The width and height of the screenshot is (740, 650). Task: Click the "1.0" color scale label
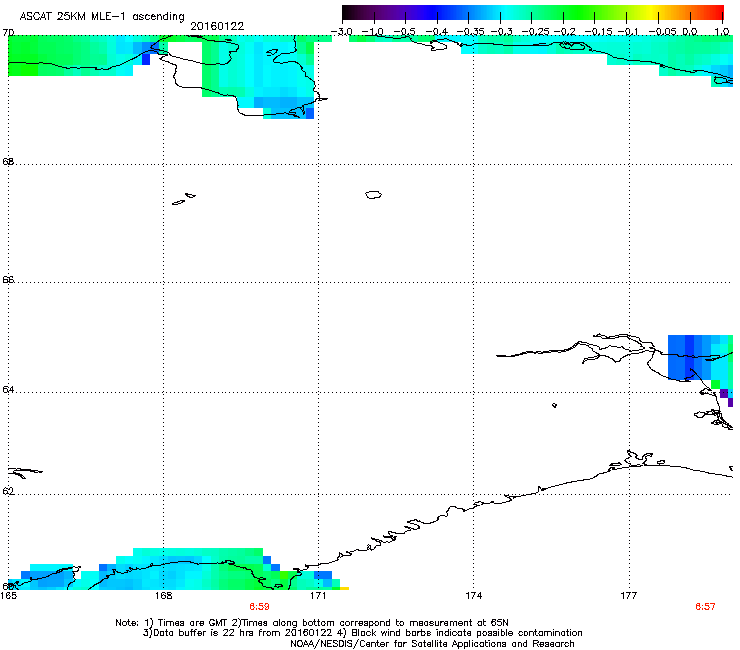pyautogui.click(x=722, y=32)
